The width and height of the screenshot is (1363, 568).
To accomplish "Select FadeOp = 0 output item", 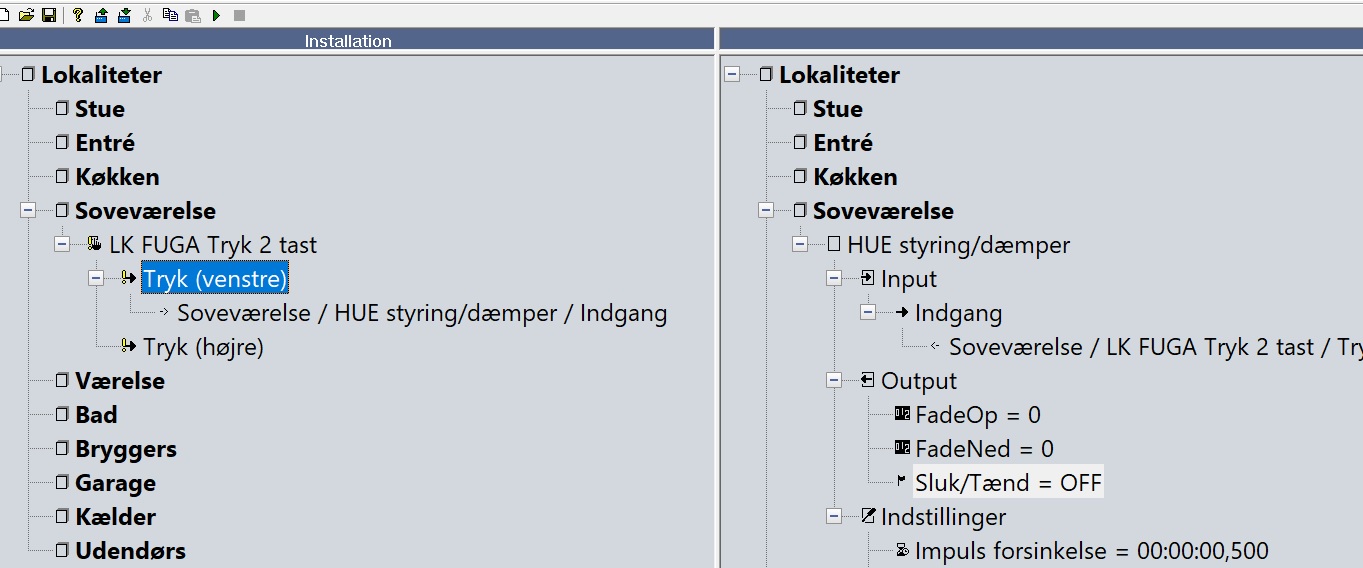I will 977,415.
